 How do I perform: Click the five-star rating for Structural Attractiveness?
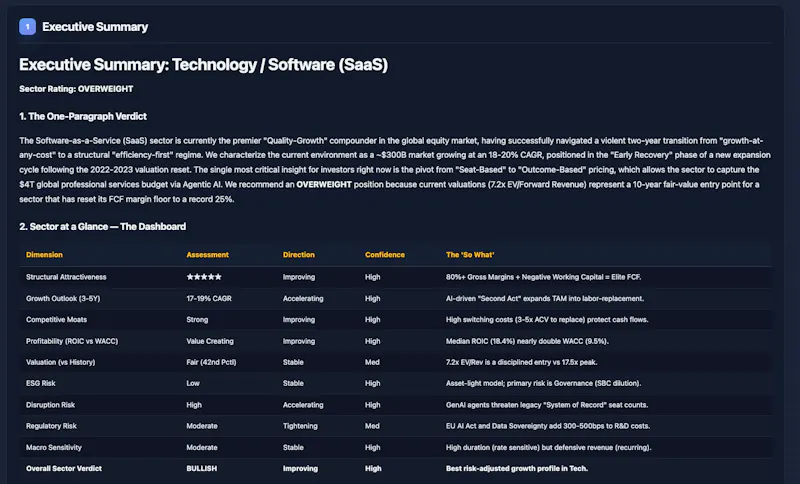click(204, 277)
